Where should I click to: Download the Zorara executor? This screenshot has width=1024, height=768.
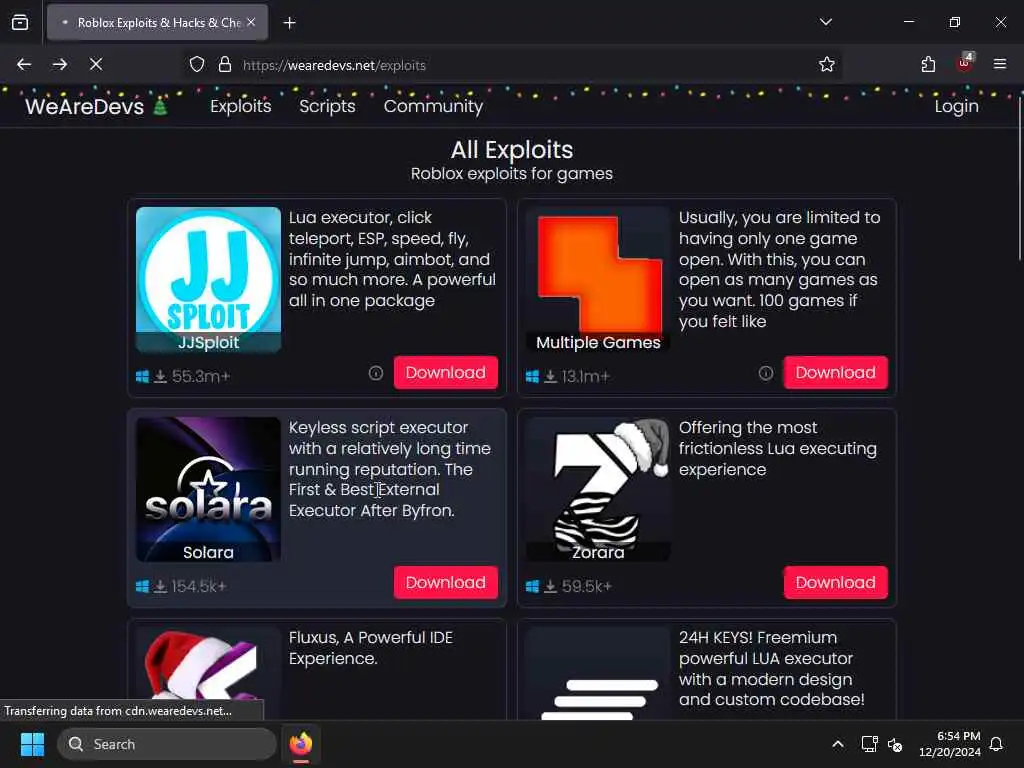pyautogui.click(x=835, y=583)
